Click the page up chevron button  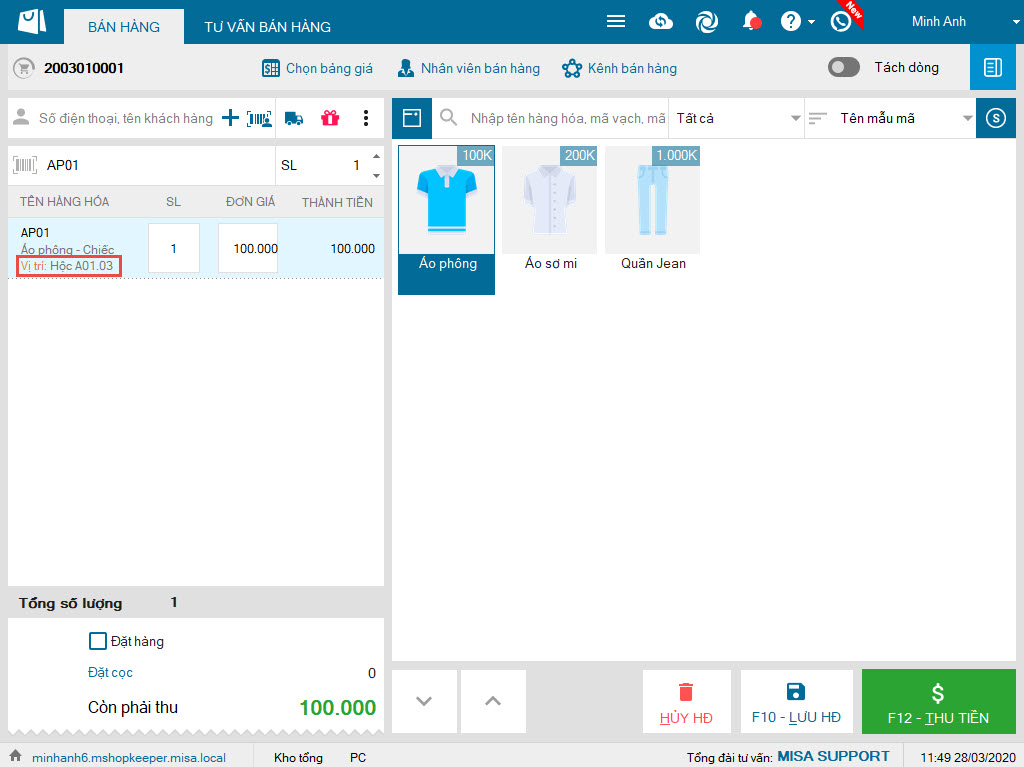[493, 701]
